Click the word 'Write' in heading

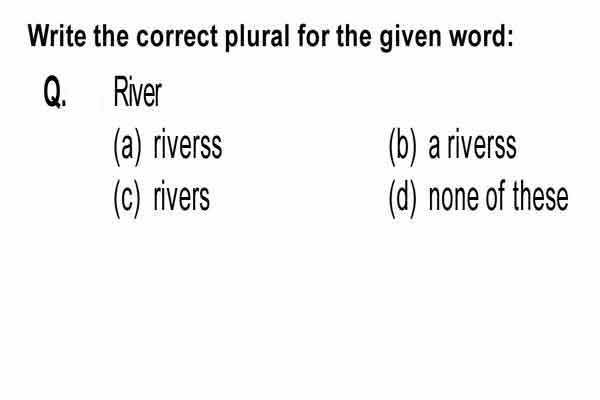pos(57,36)
